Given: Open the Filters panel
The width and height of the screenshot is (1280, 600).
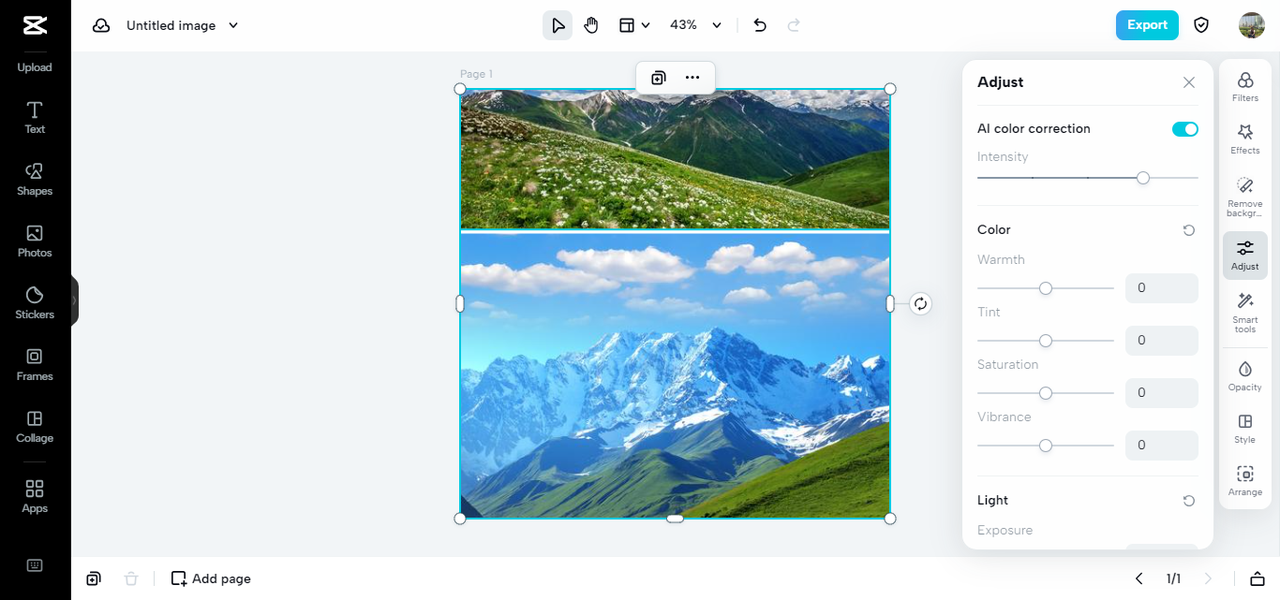Looking at the screenshot, I should [x=1245, y=86].
